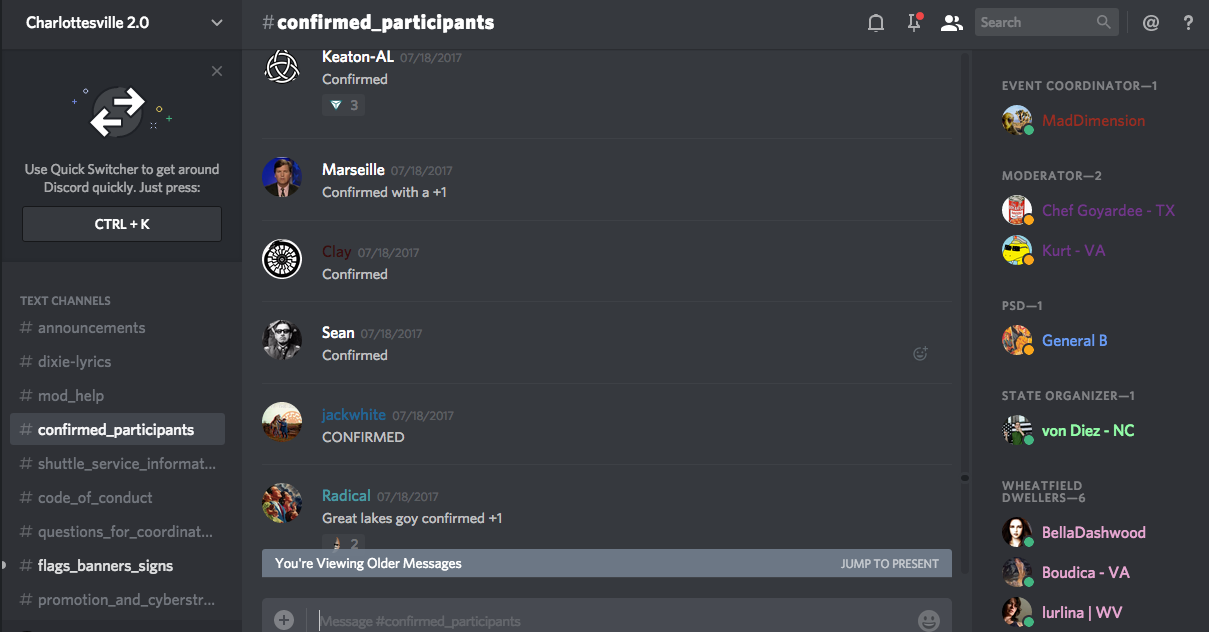Image resolution: width=1209 pixels, height=632 pixels.
Task: Click the CTRL + K button
Action: coord(122,224)
